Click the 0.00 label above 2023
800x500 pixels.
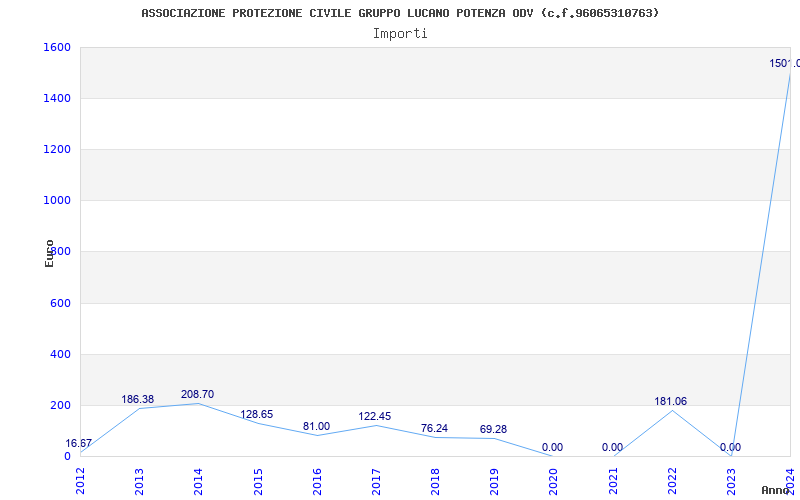coord(730,448)
